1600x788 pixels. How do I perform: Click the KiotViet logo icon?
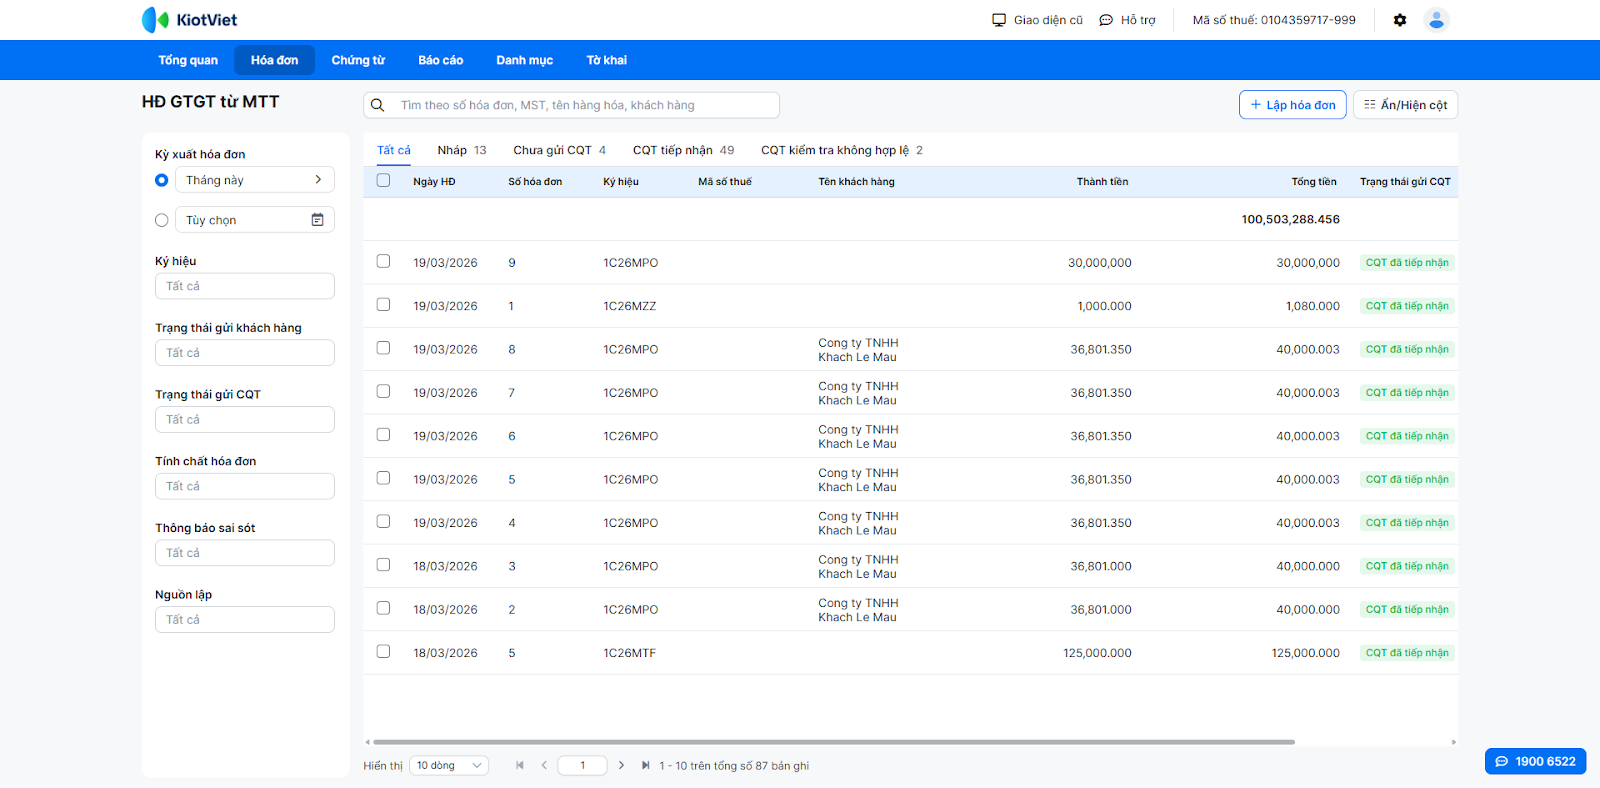tap(155, 20)
